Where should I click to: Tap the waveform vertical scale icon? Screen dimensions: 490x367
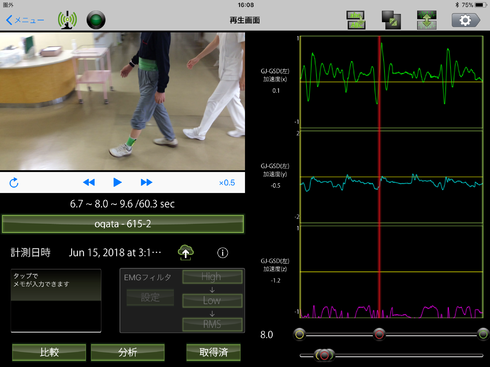(x=427, y=20)
